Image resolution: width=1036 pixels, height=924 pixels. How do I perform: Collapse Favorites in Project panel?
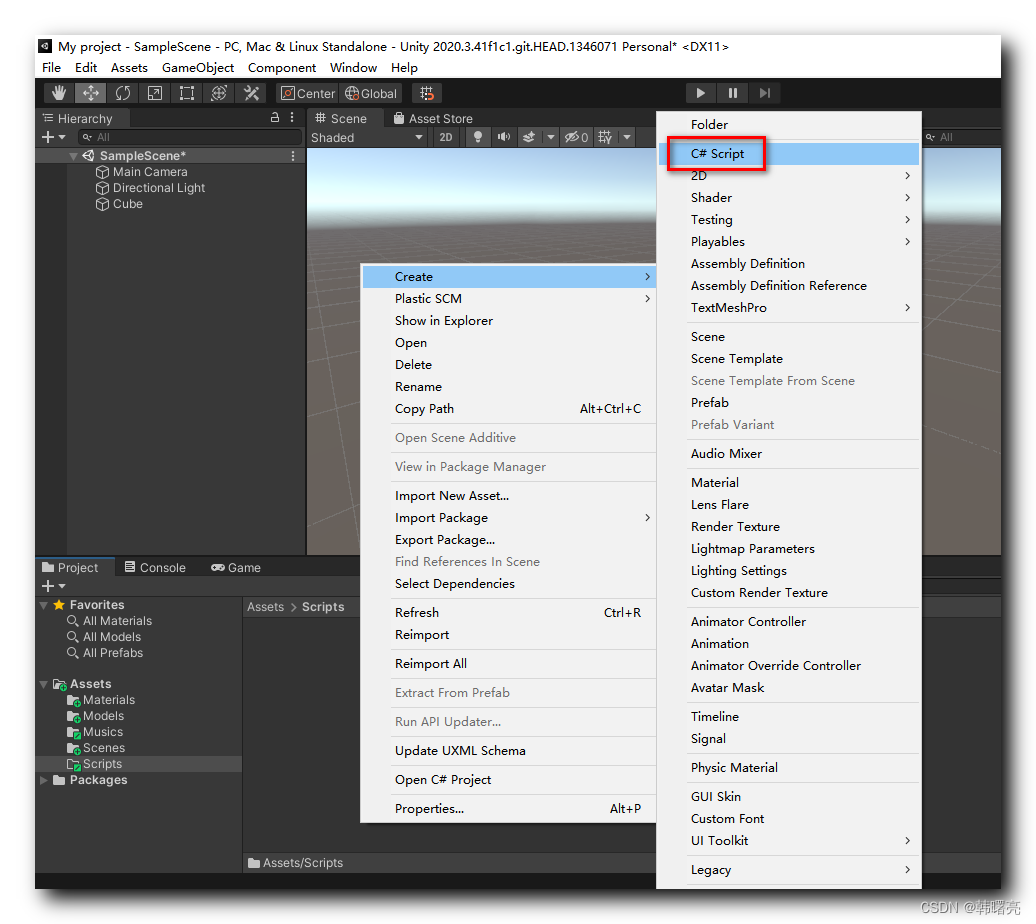click(44, 605)
